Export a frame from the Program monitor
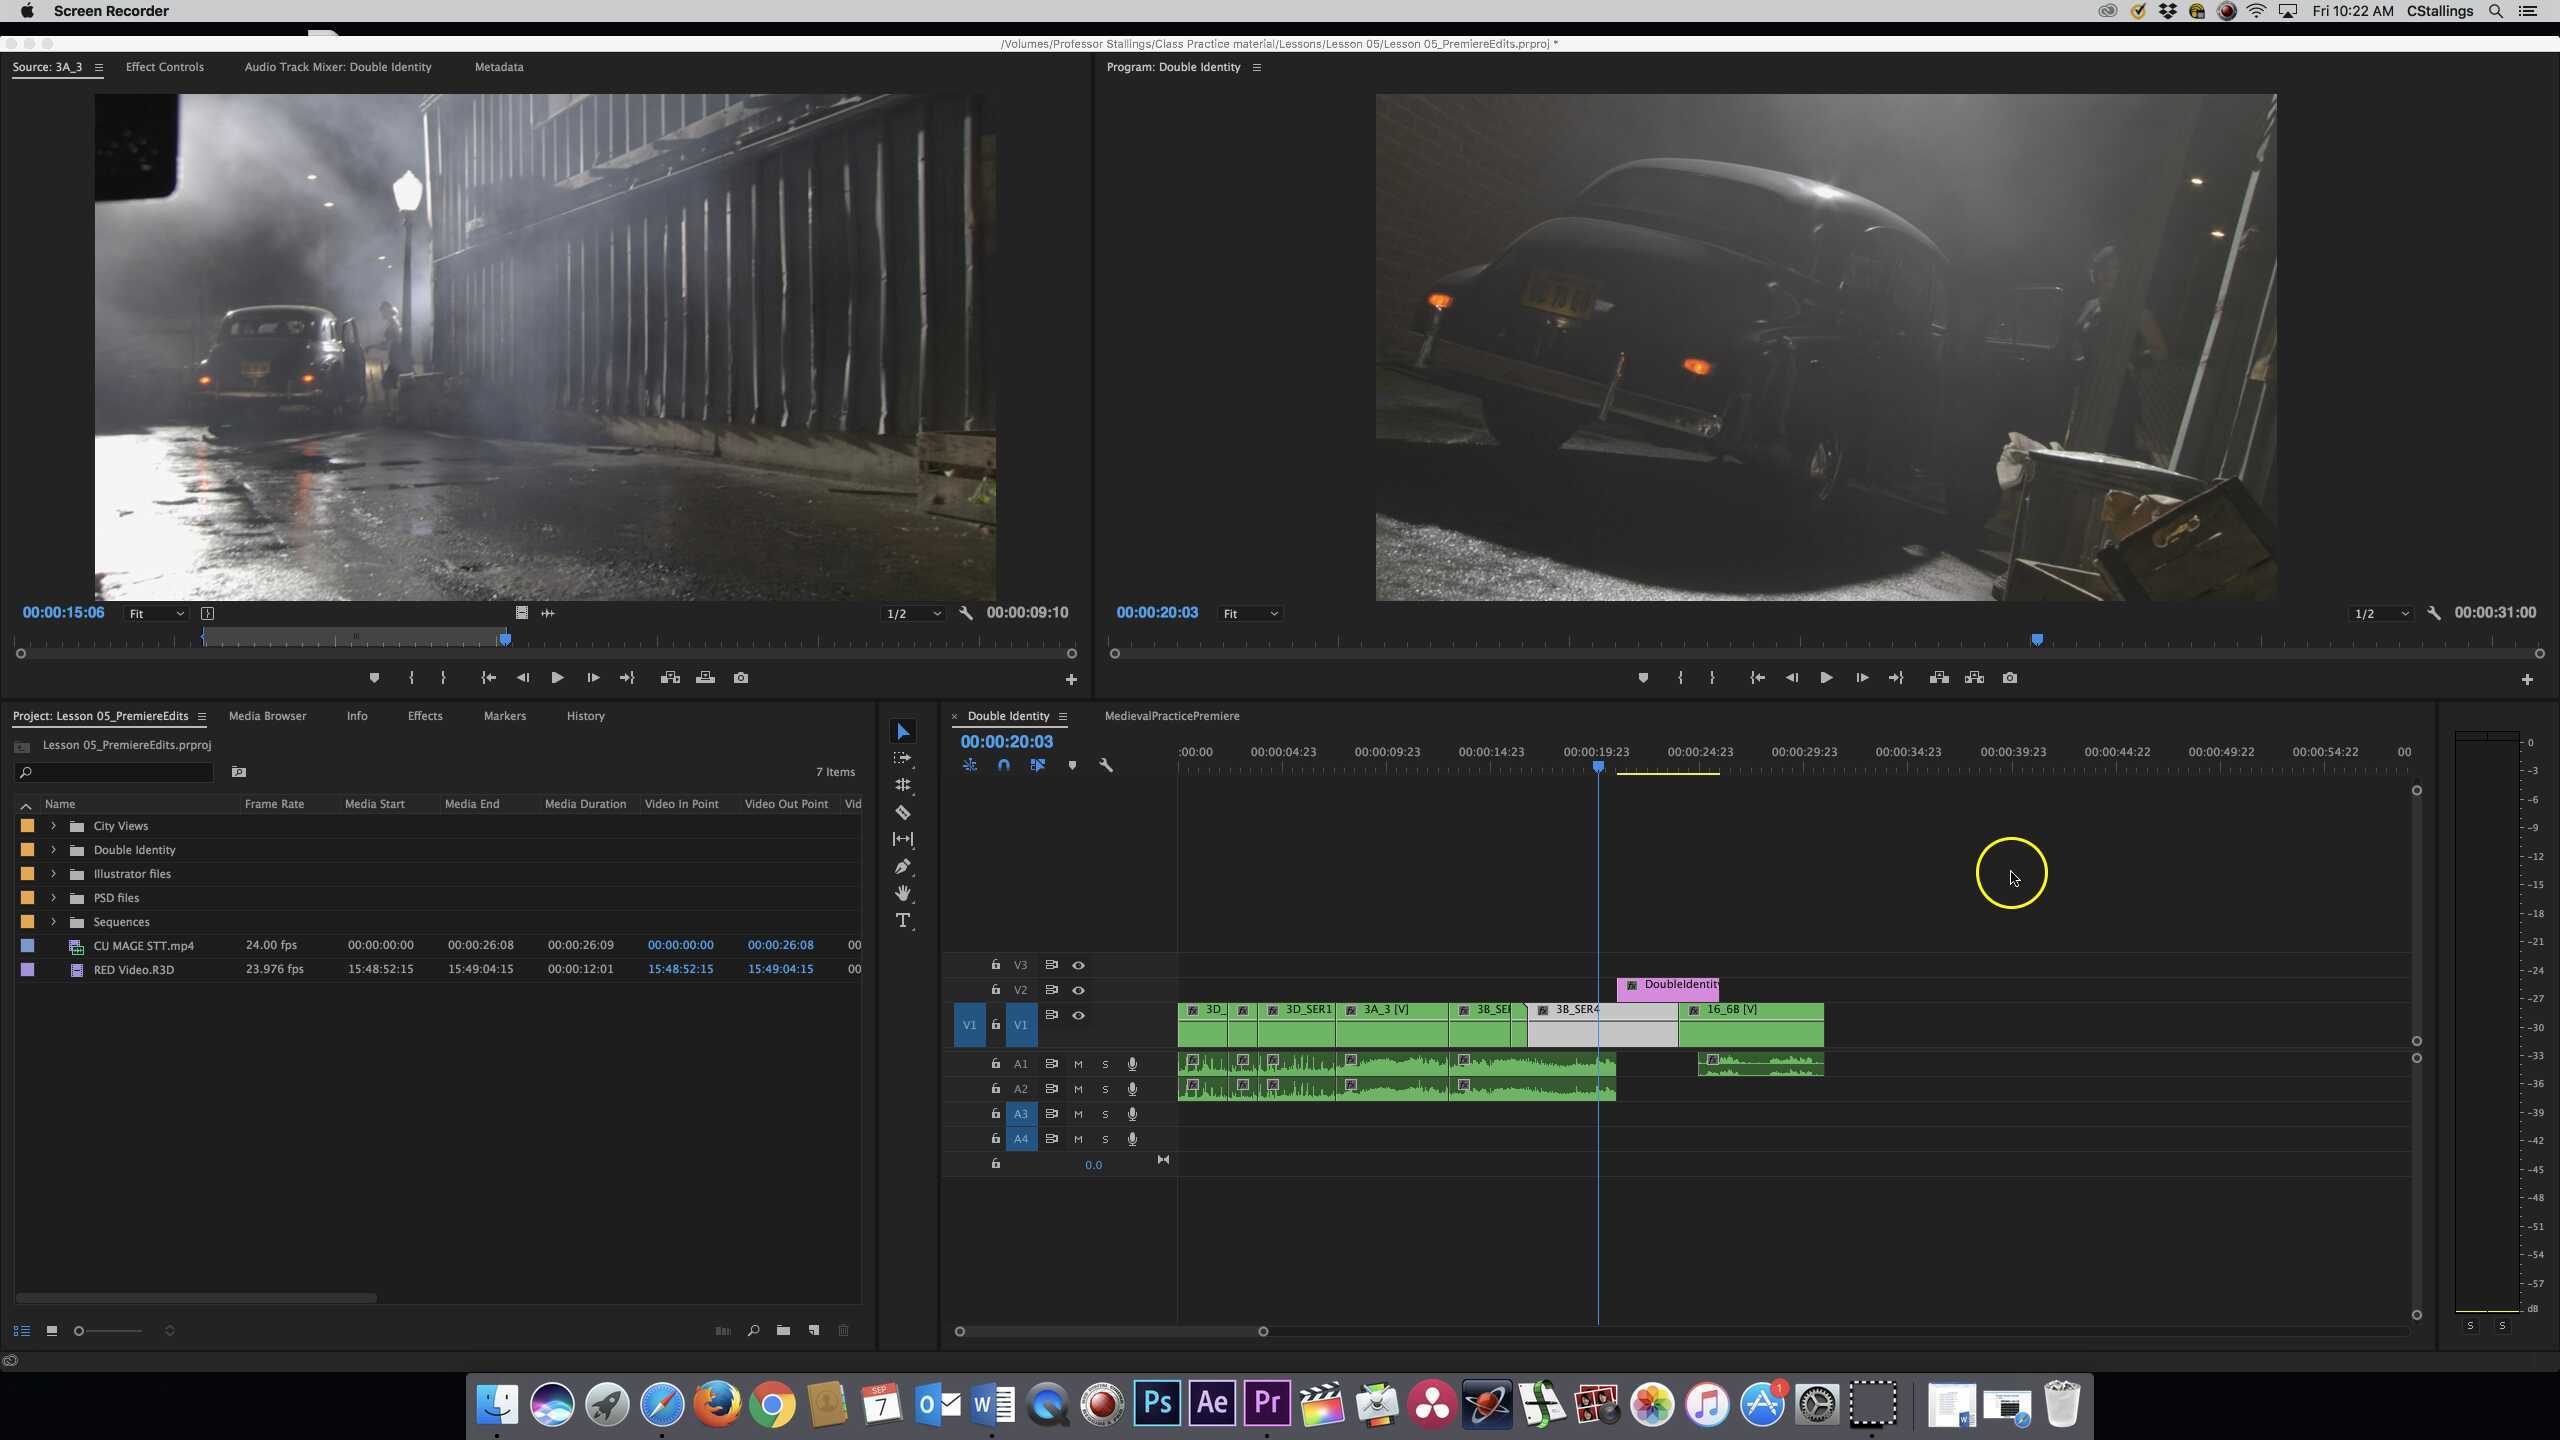The width and height of the screenshot is (2560, 1440). tap(2010, 677)
